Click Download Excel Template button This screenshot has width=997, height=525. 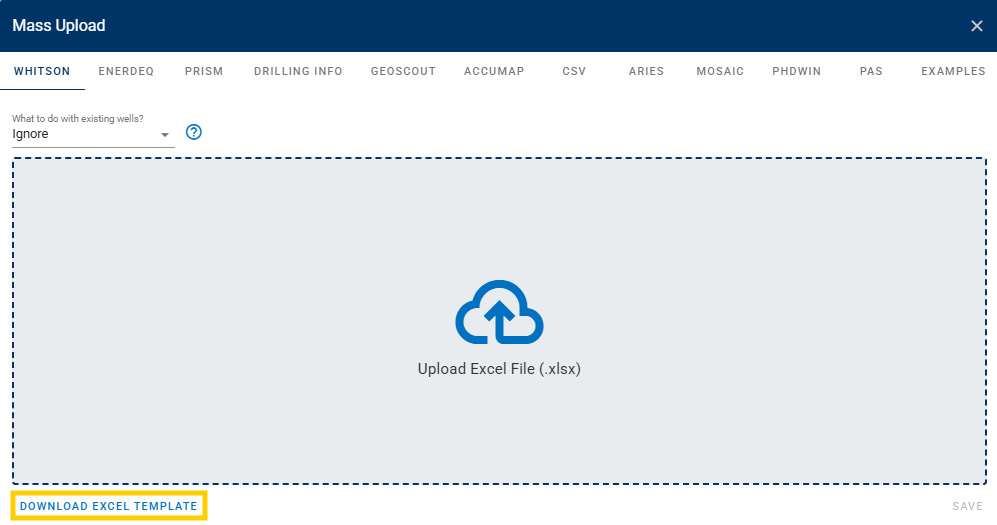(109, 506)
